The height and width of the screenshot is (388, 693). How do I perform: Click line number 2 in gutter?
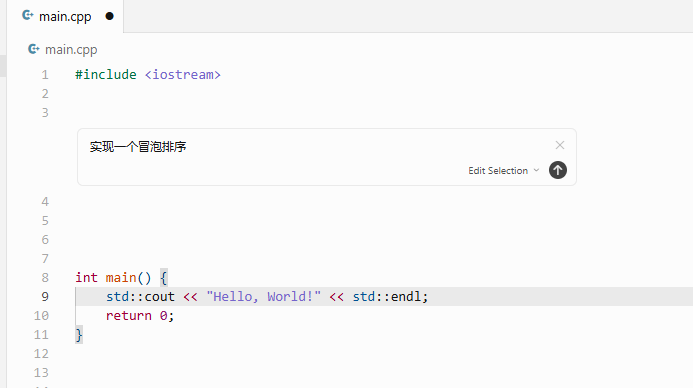tap(45, 94)
